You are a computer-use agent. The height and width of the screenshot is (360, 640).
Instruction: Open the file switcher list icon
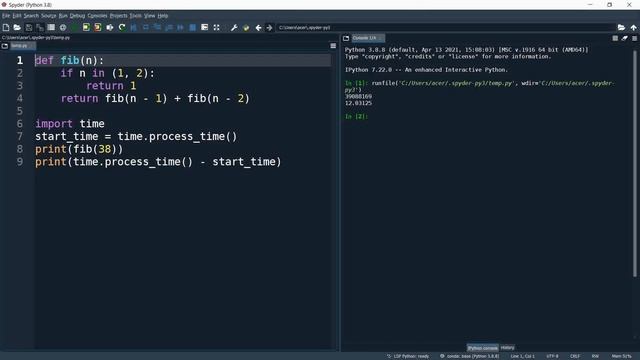tap(51, 27)
